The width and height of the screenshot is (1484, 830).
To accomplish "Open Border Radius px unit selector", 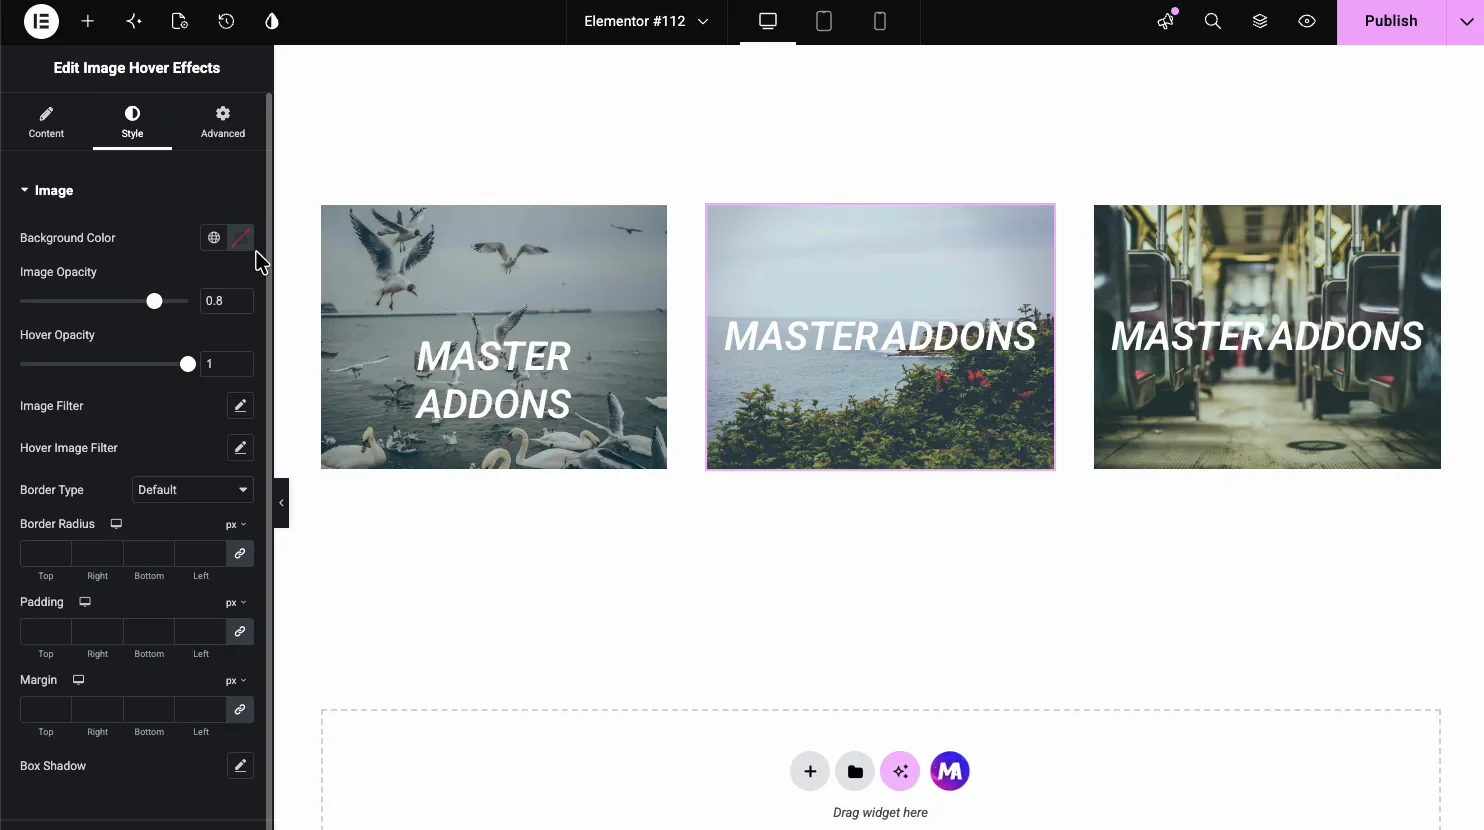I will point(236,524).
